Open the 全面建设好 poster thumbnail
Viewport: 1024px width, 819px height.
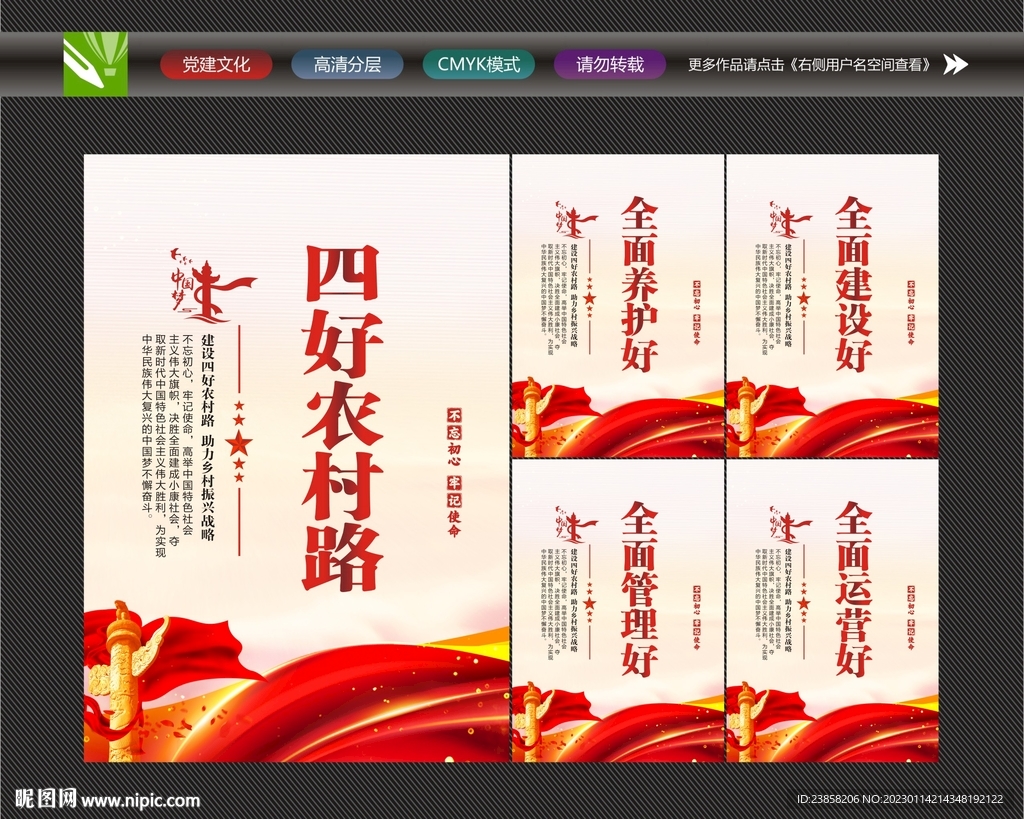833,306
